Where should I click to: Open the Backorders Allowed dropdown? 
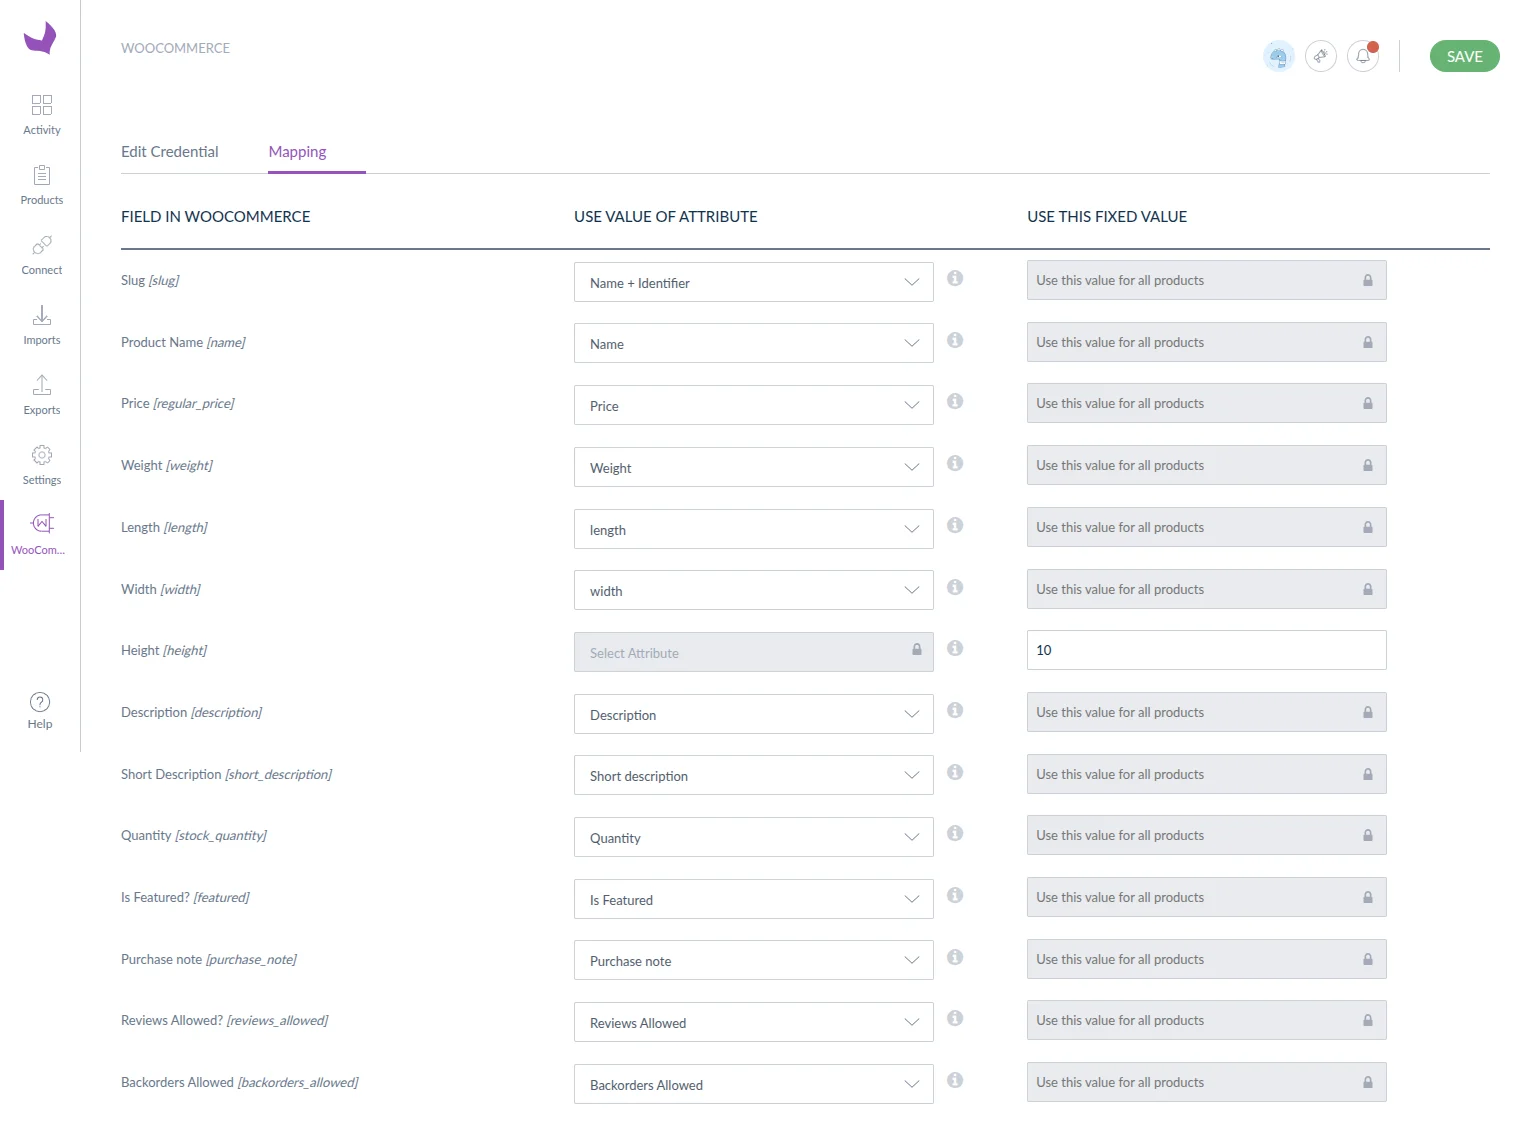tap(910, 1084)
